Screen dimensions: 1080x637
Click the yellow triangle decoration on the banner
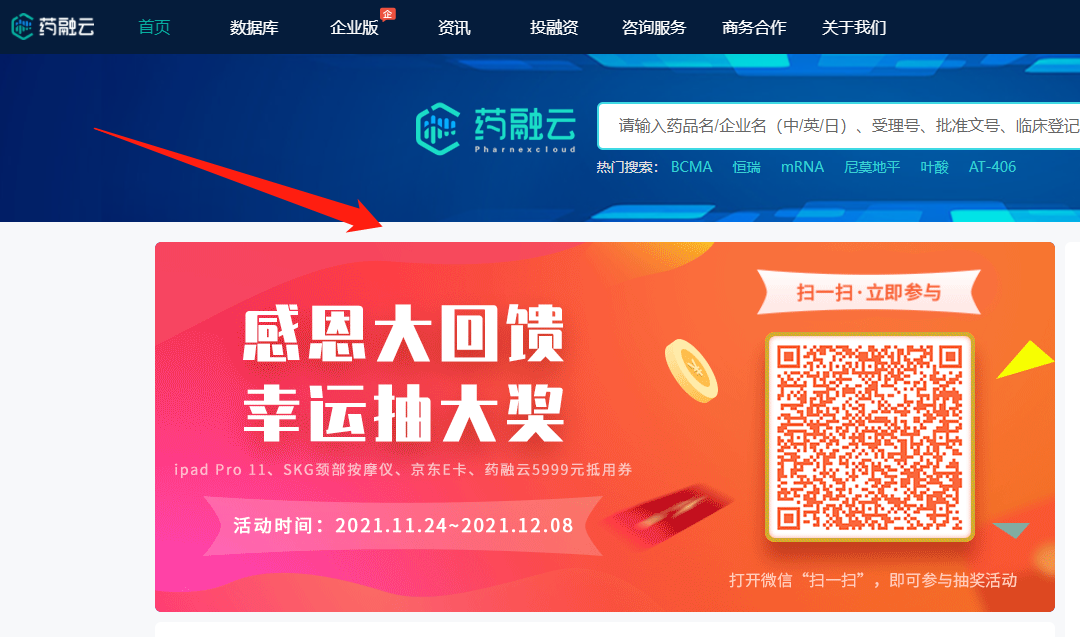[1026, 359]
